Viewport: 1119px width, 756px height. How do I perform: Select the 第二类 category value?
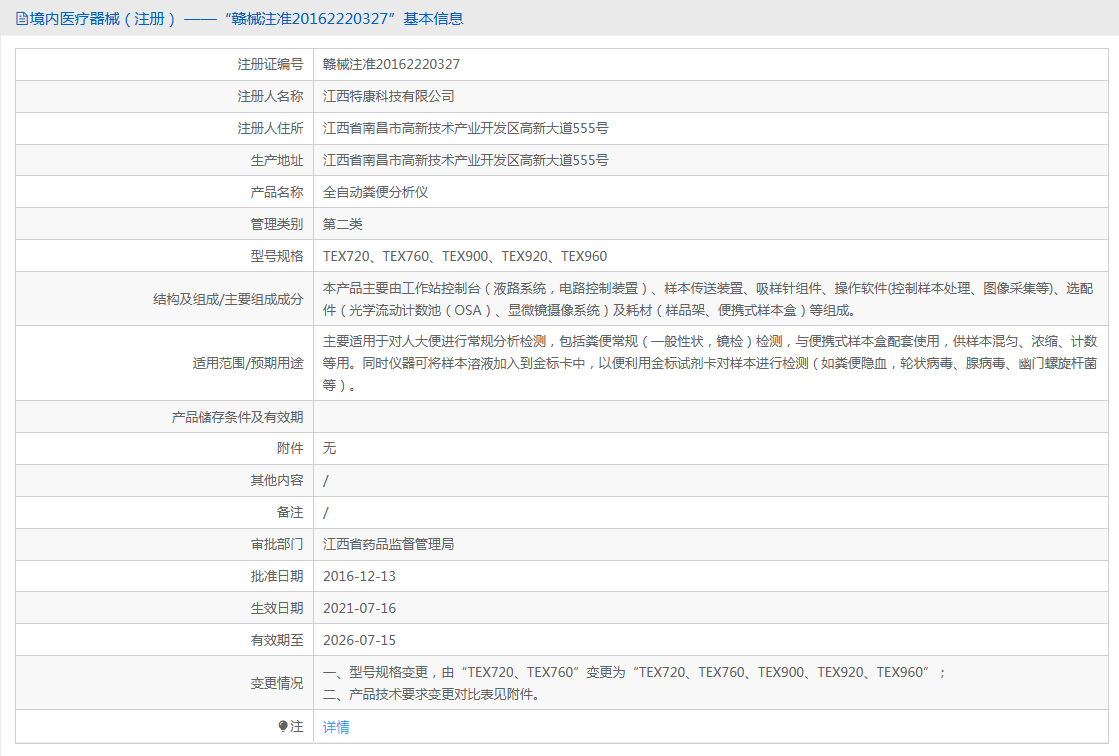click(343, 224)
